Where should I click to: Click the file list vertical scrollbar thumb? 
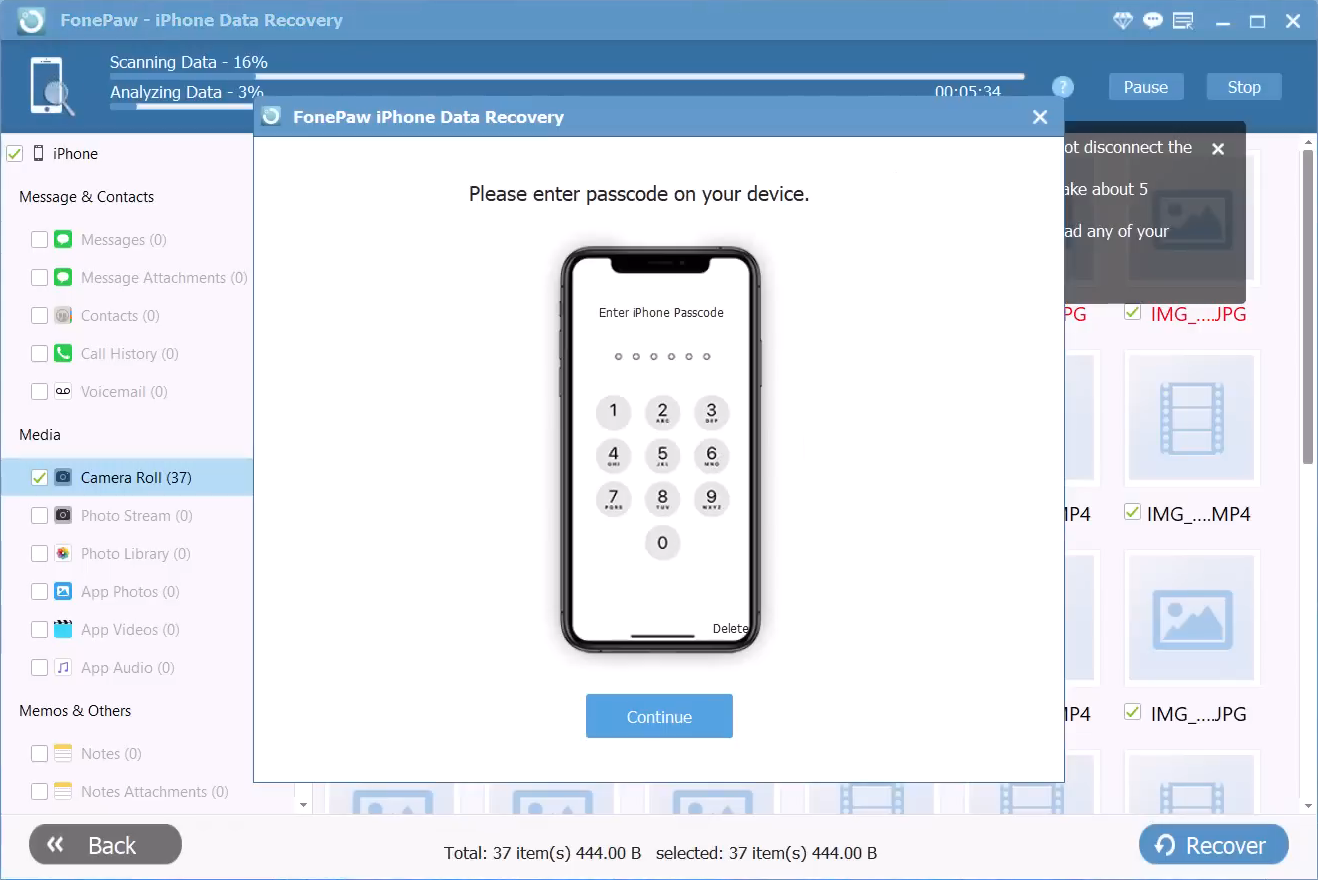click(1308, 307)
